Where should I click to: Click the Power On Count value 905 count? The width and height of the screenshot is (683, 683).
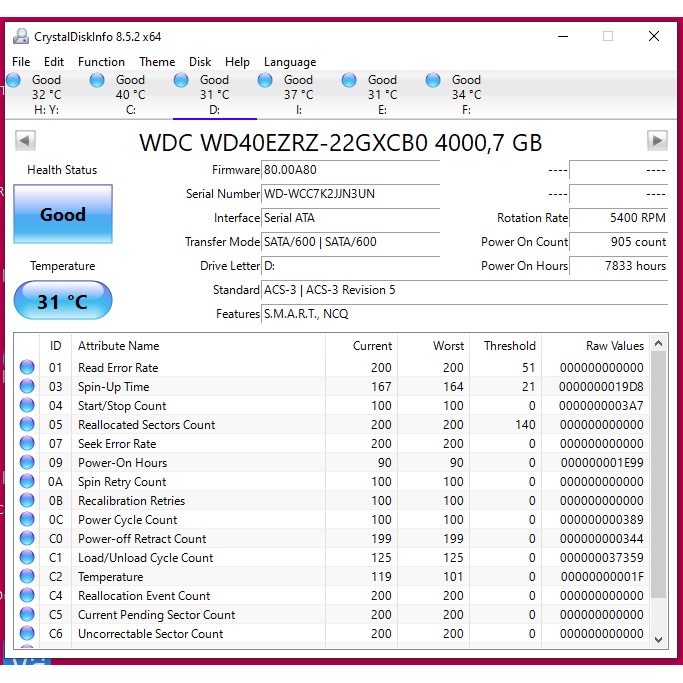(x=619, y=242)
